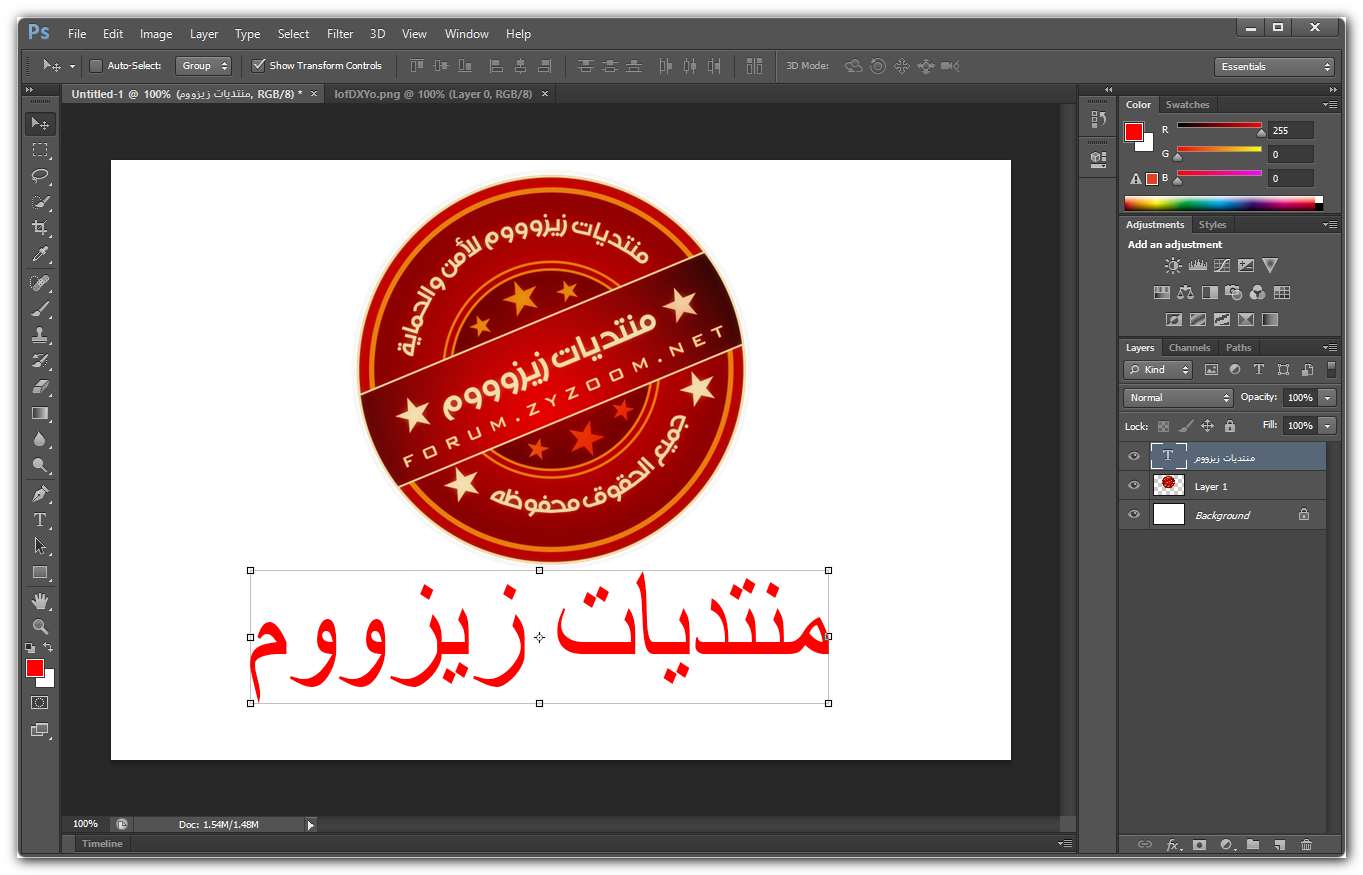Delete layer using trash icon
The height and width of the screenshot is (875, 1363).
[1306, 845]
